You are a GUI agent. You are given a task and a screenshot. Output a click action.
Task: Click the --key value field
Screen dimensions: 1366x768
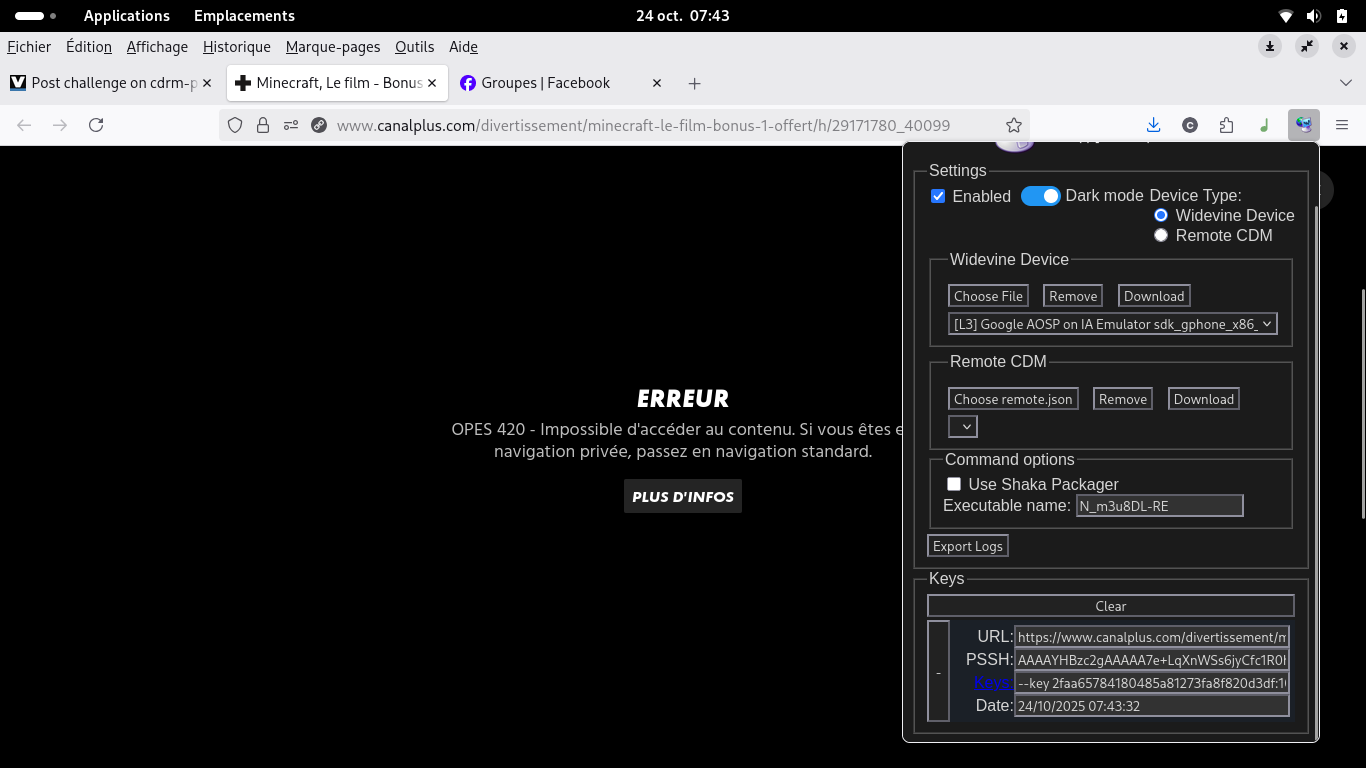pyautogui.click(x=1152, y=683)
